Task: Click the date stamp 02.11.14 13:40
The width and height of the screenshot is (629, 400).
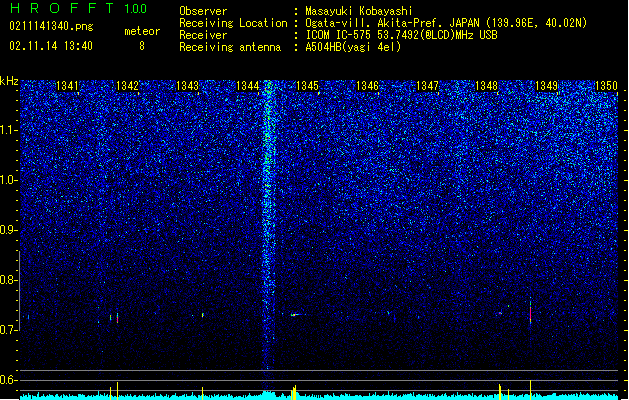Action: pos(51,46)
